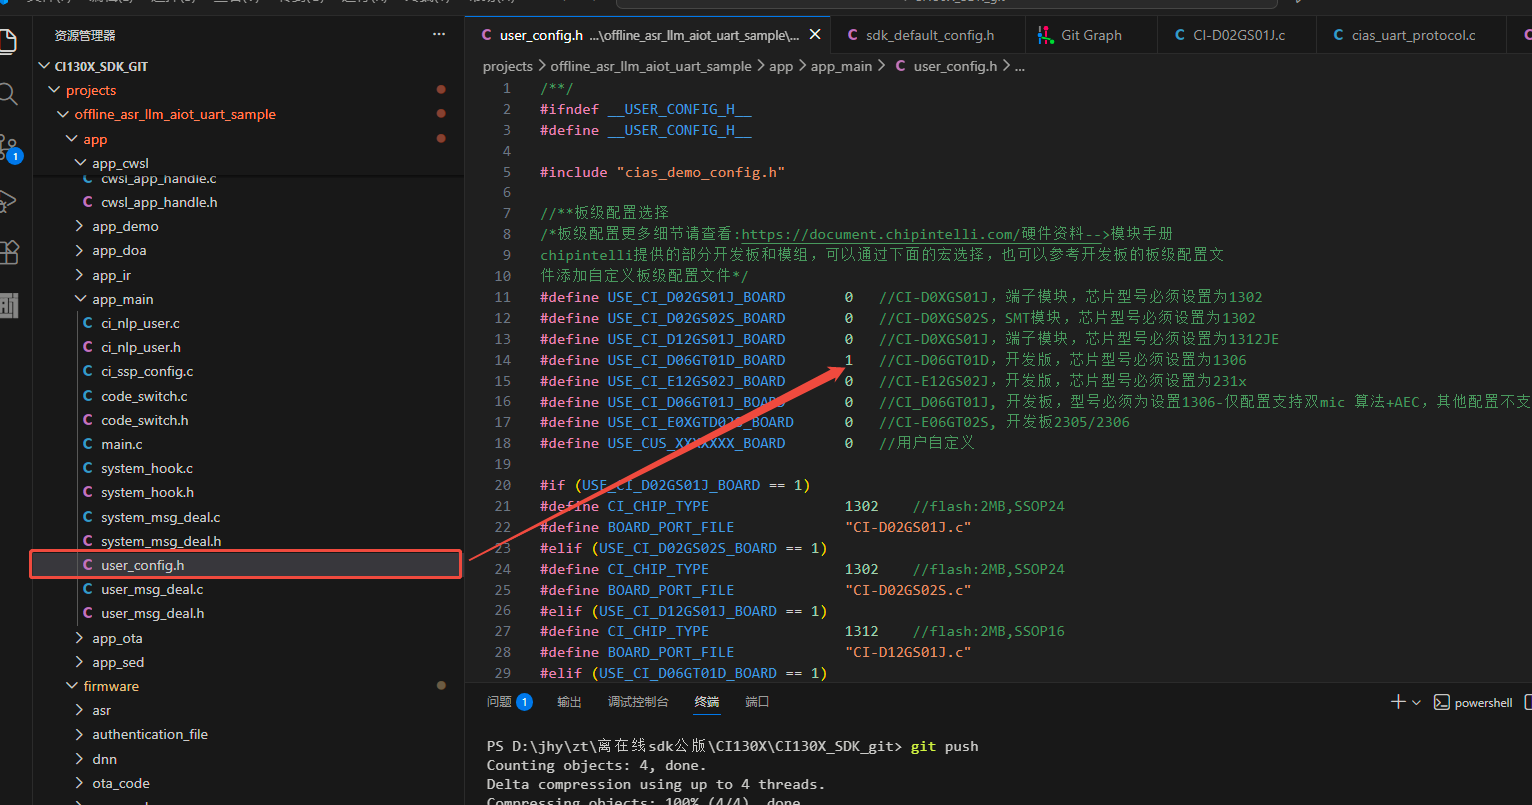Open the Explorer view in activity bar

(x=8, y=42)
